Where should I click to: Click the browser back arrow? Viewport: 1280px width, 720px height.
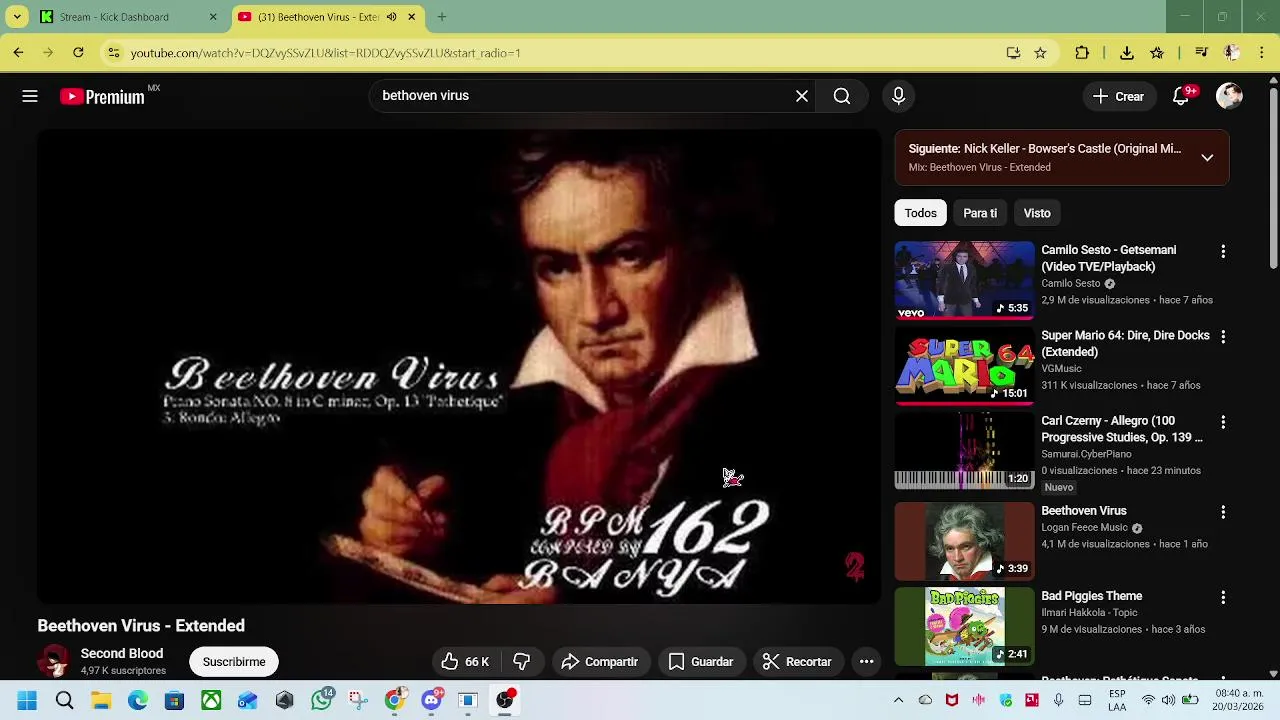pyautogui.click(x=18, y=53)
